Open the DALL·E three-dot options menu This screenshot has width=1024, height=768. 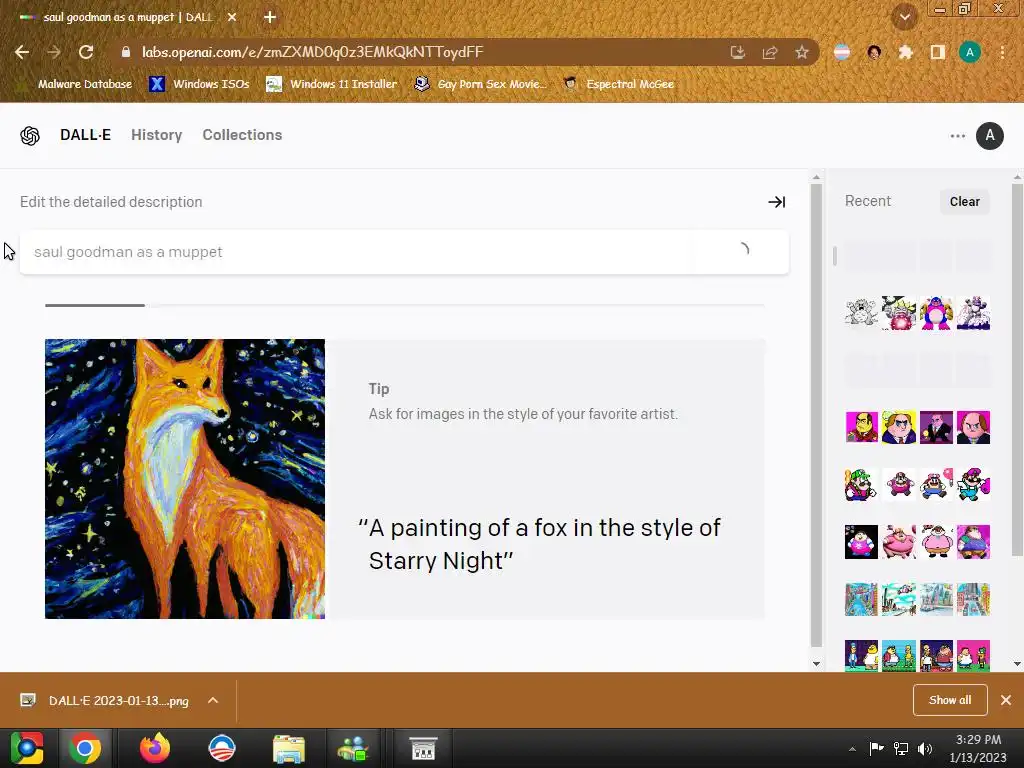click(x=957, y=136)
